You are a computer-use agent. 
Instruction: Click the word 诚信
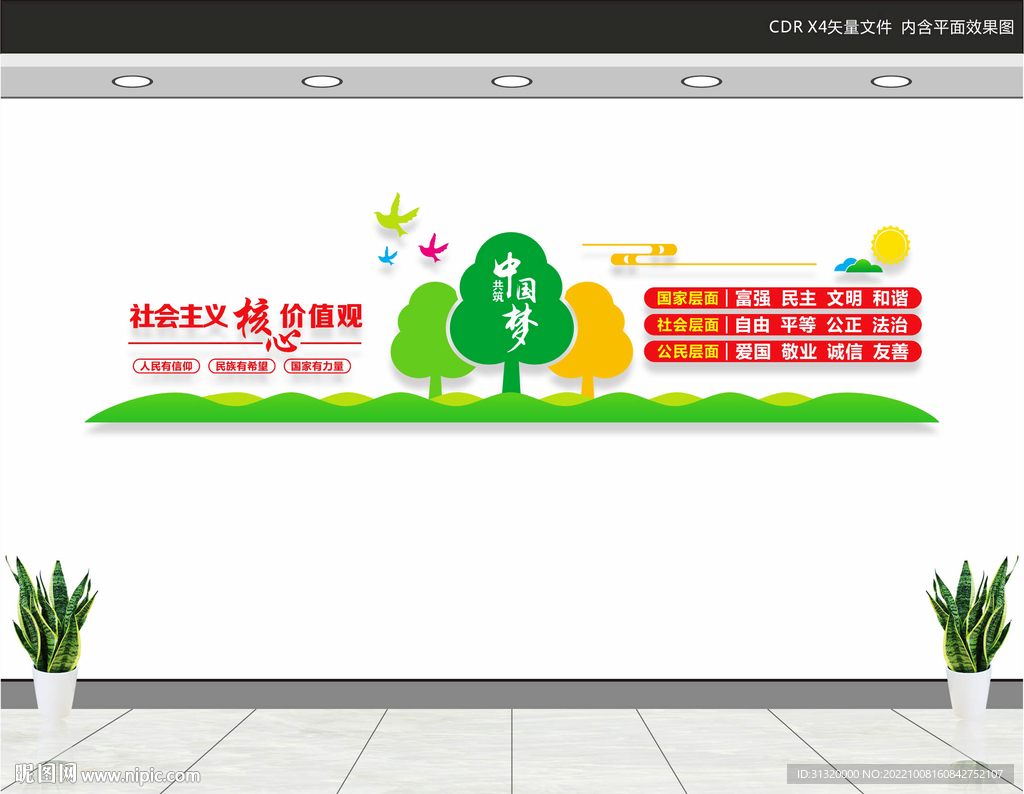(844, 352)
